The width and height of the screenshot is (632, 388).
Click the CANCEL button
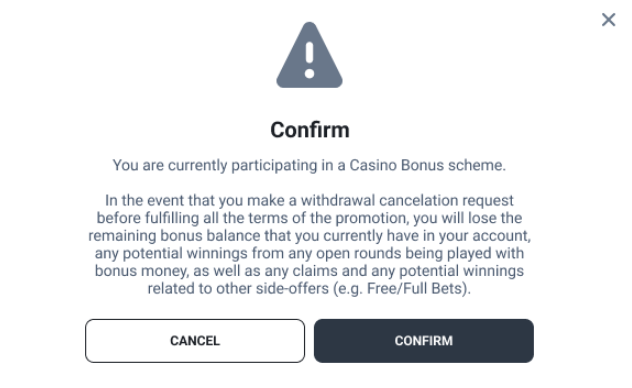pyautogui.click(x=195, y=341)
